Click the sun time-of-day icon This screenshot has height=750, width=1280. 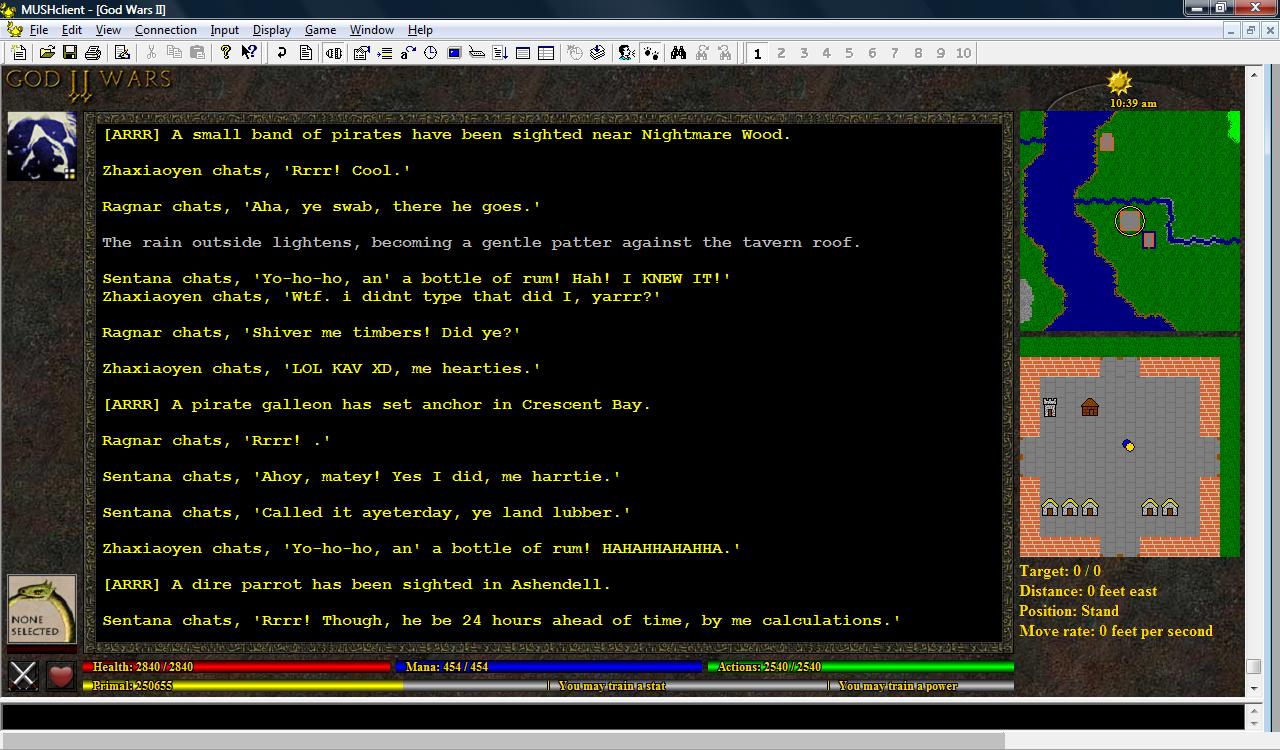click(x=1119, y=82)
